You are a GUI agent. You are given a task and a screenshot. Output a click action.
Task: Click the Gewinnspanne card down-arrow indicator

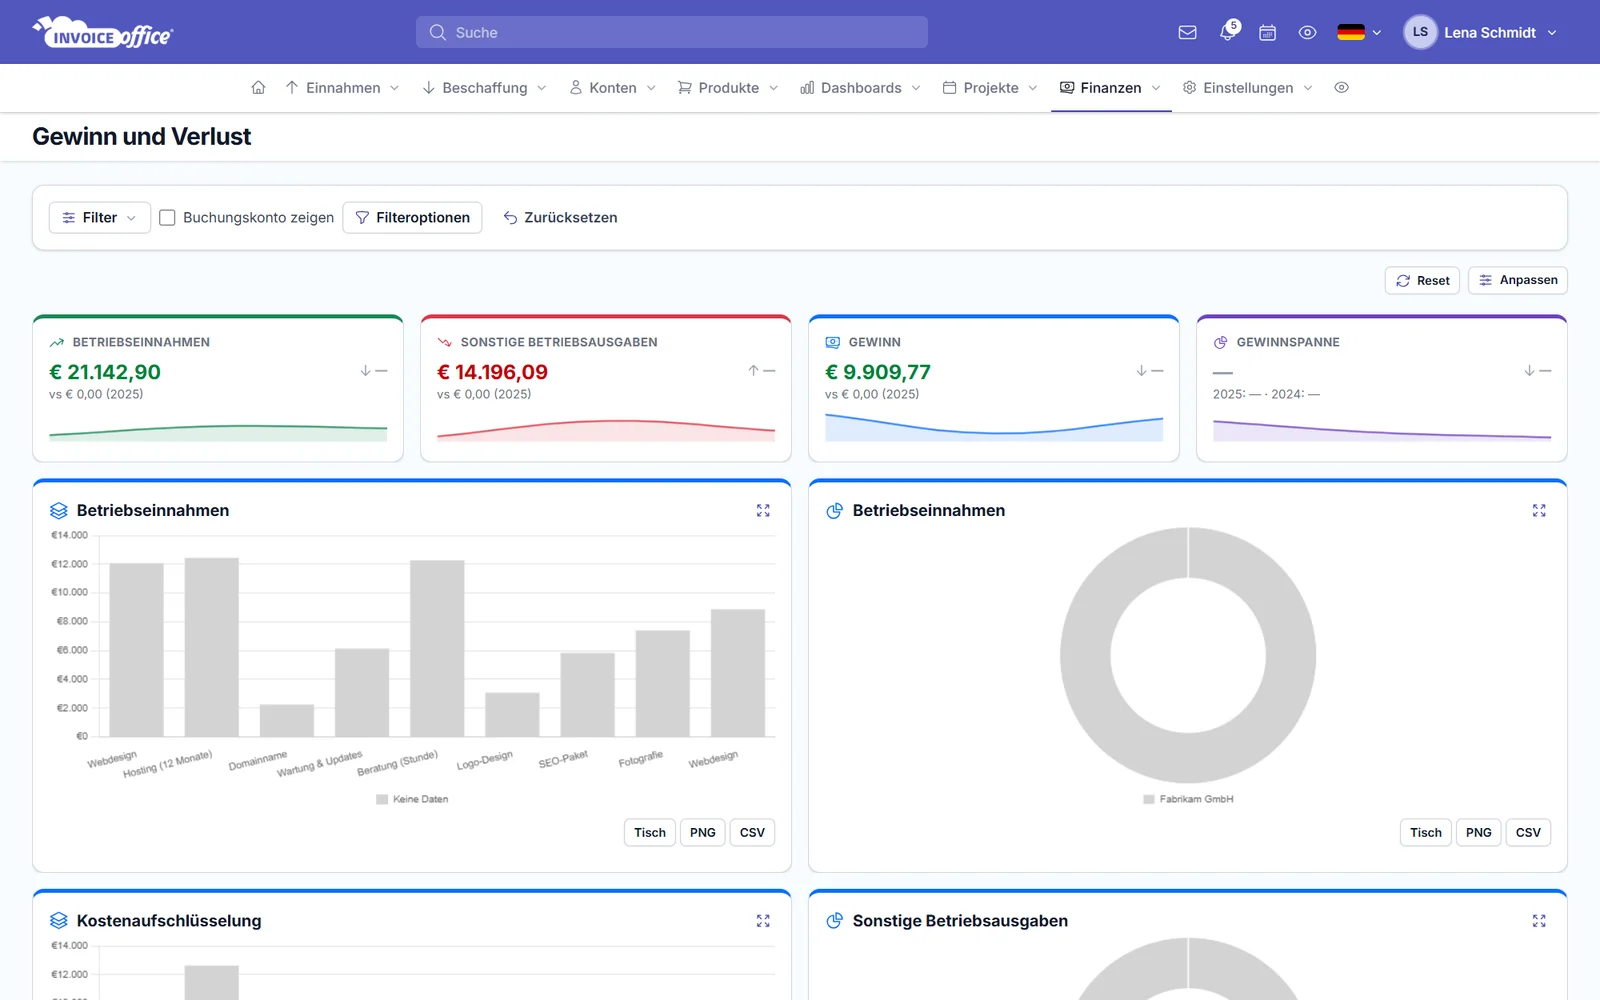click(x=1530, y=371)
